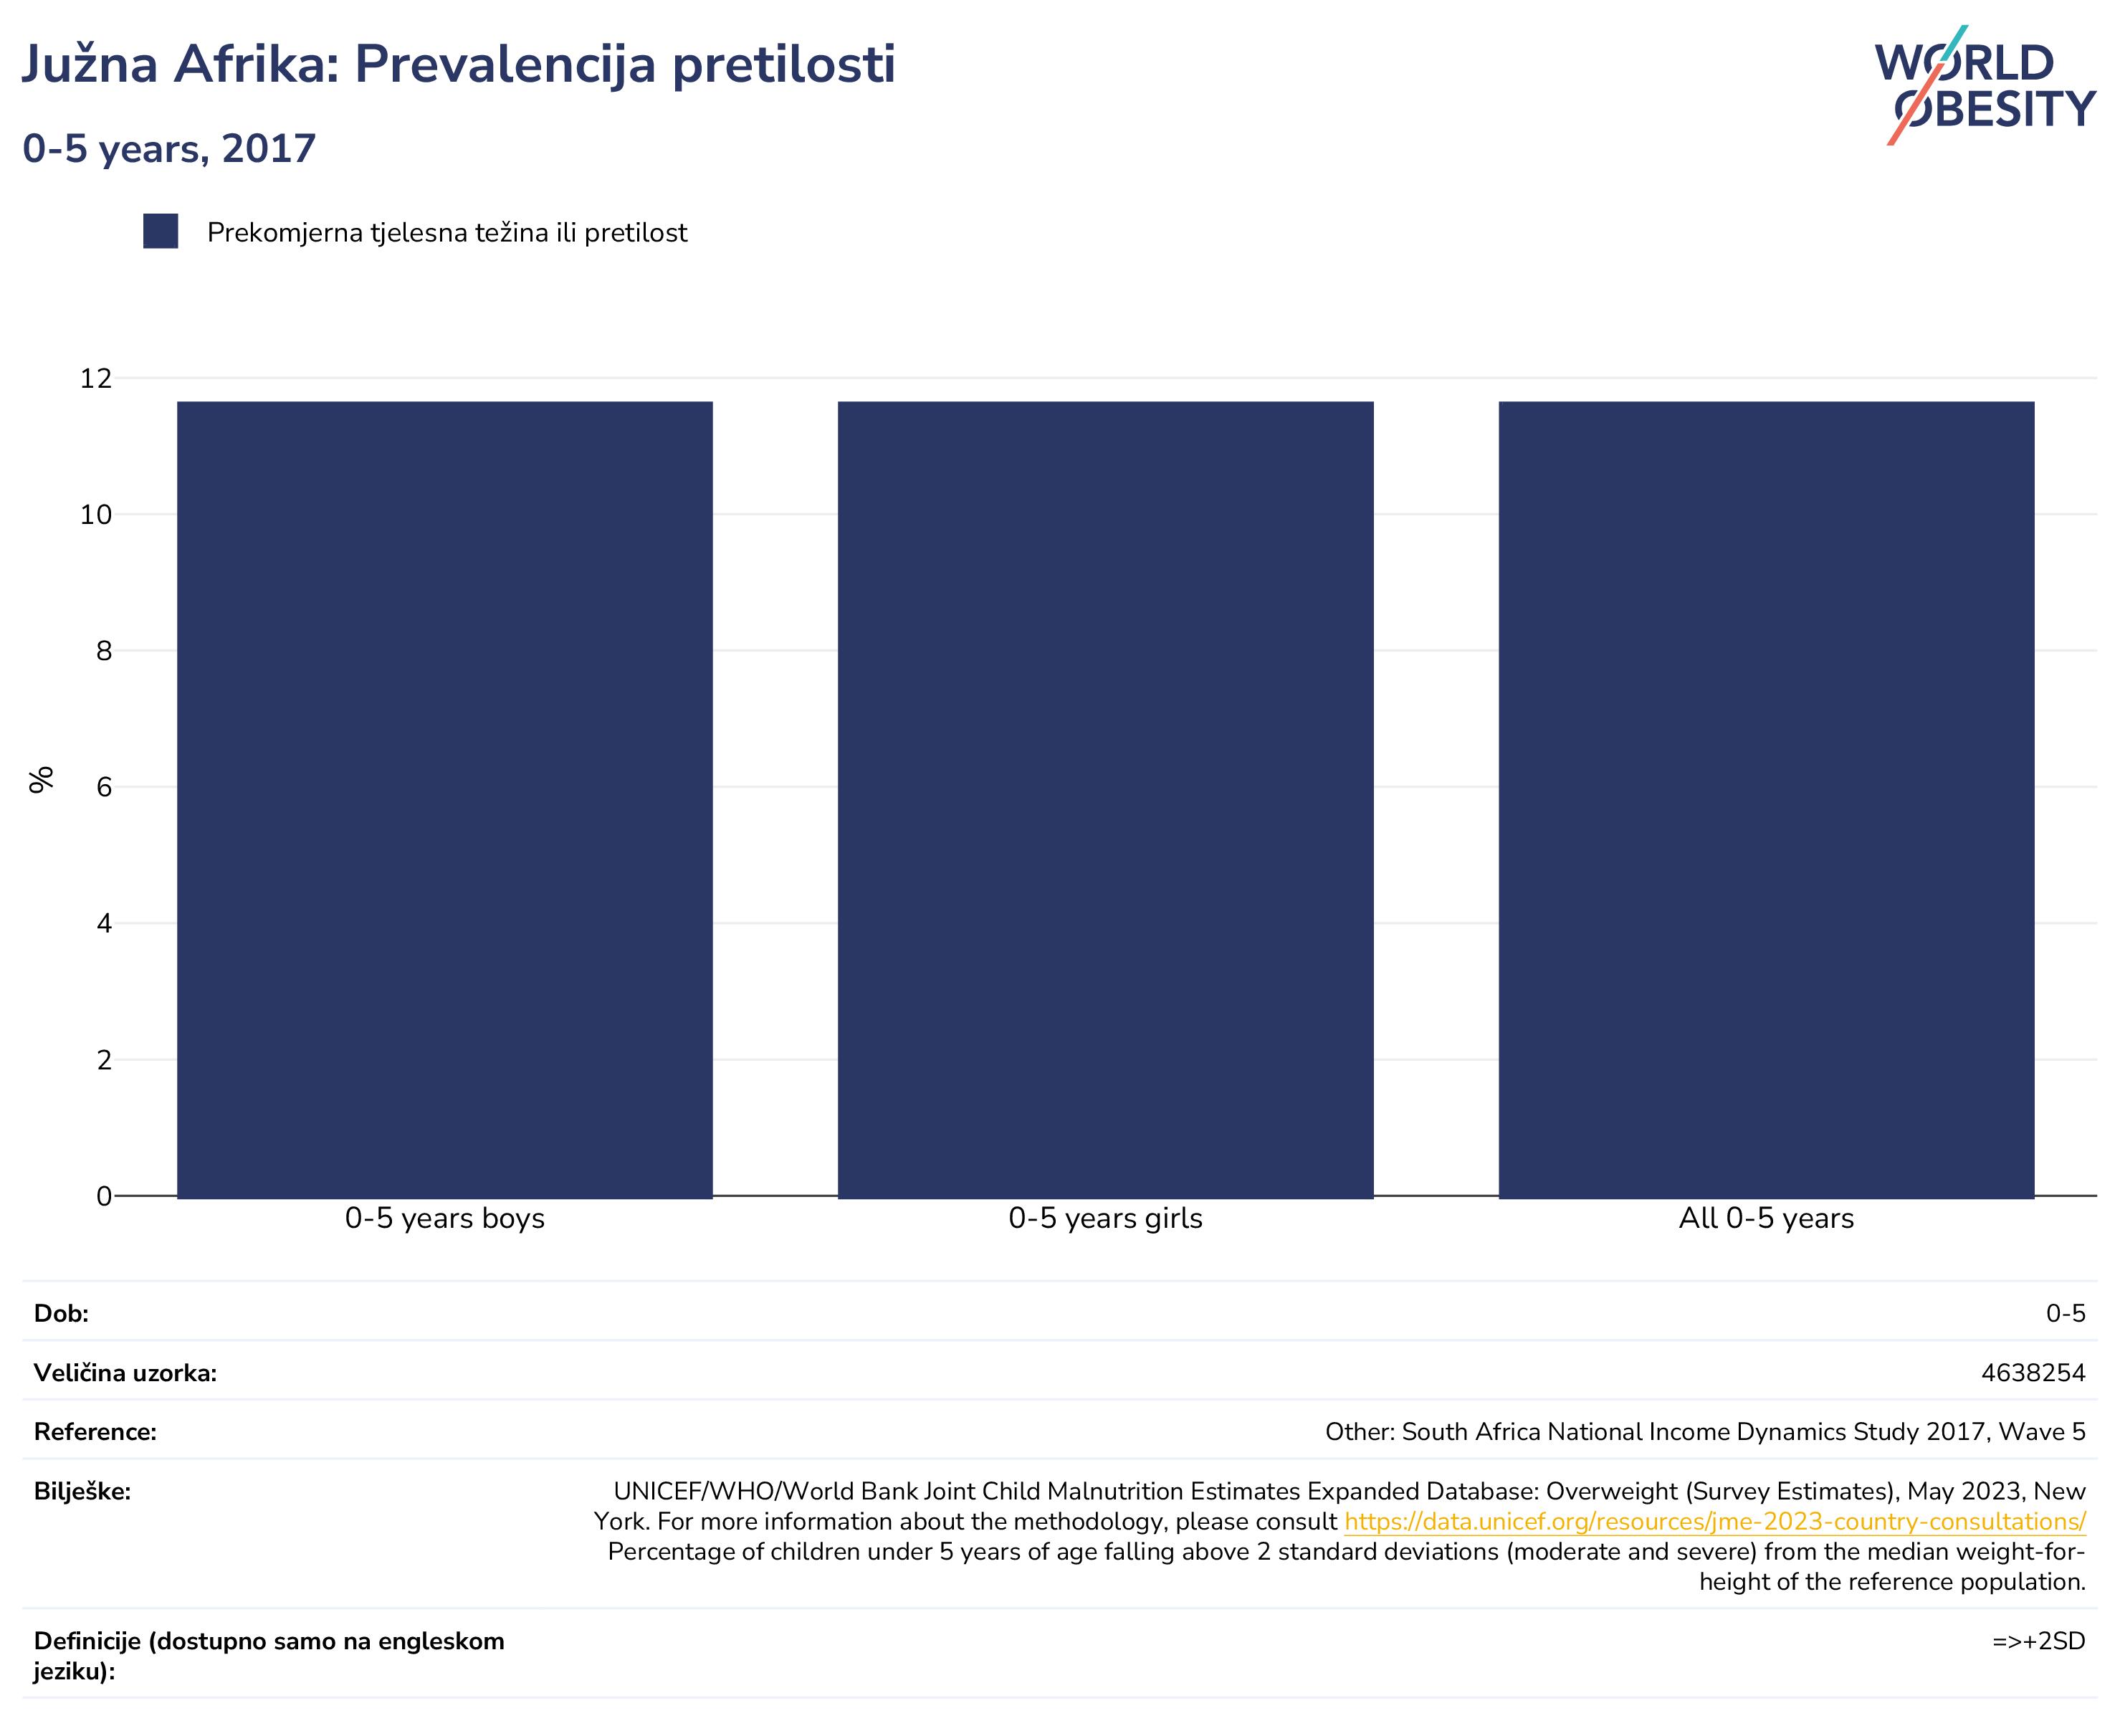Click the chart title Južna Afrika: Prevalencija pretilosti
This screenshot has height=1736, width=2120.
pos(459,65)
